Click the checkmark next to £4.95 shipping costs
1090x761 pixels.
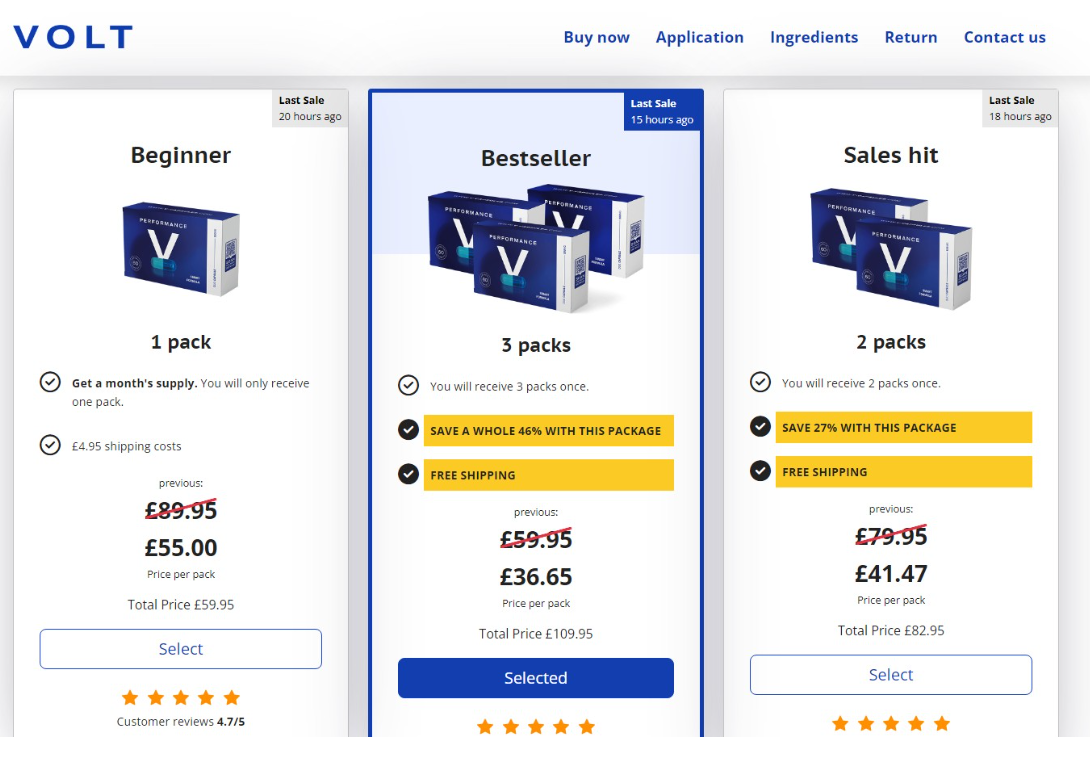click(x=50, y=446)
